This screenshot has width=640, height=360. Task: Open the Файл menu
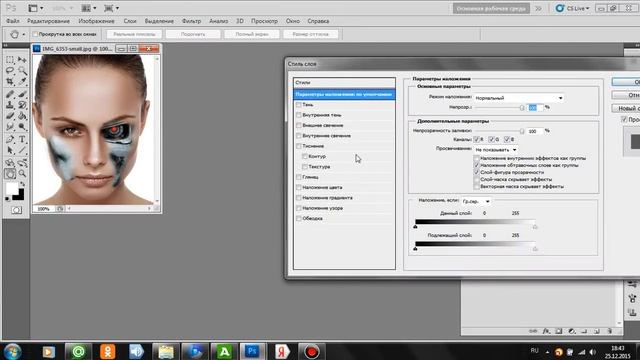click(x=13, y=21)
